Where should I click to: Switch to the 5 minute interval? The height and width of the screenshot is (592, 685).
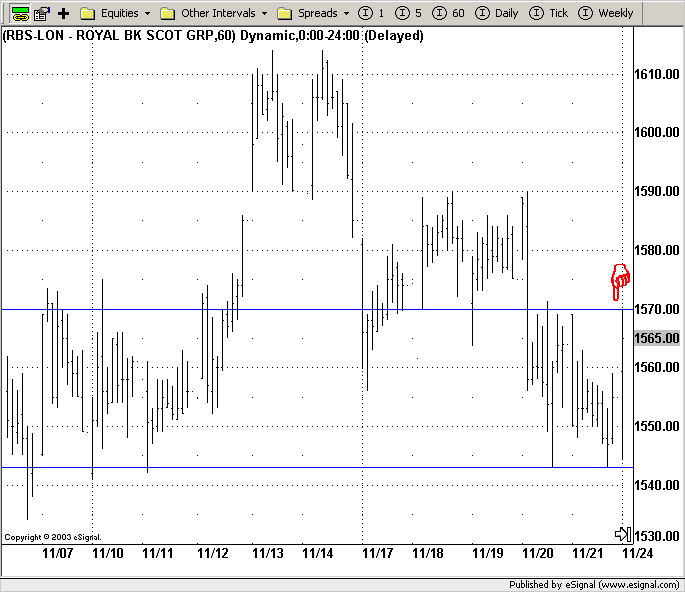point(408,14)
